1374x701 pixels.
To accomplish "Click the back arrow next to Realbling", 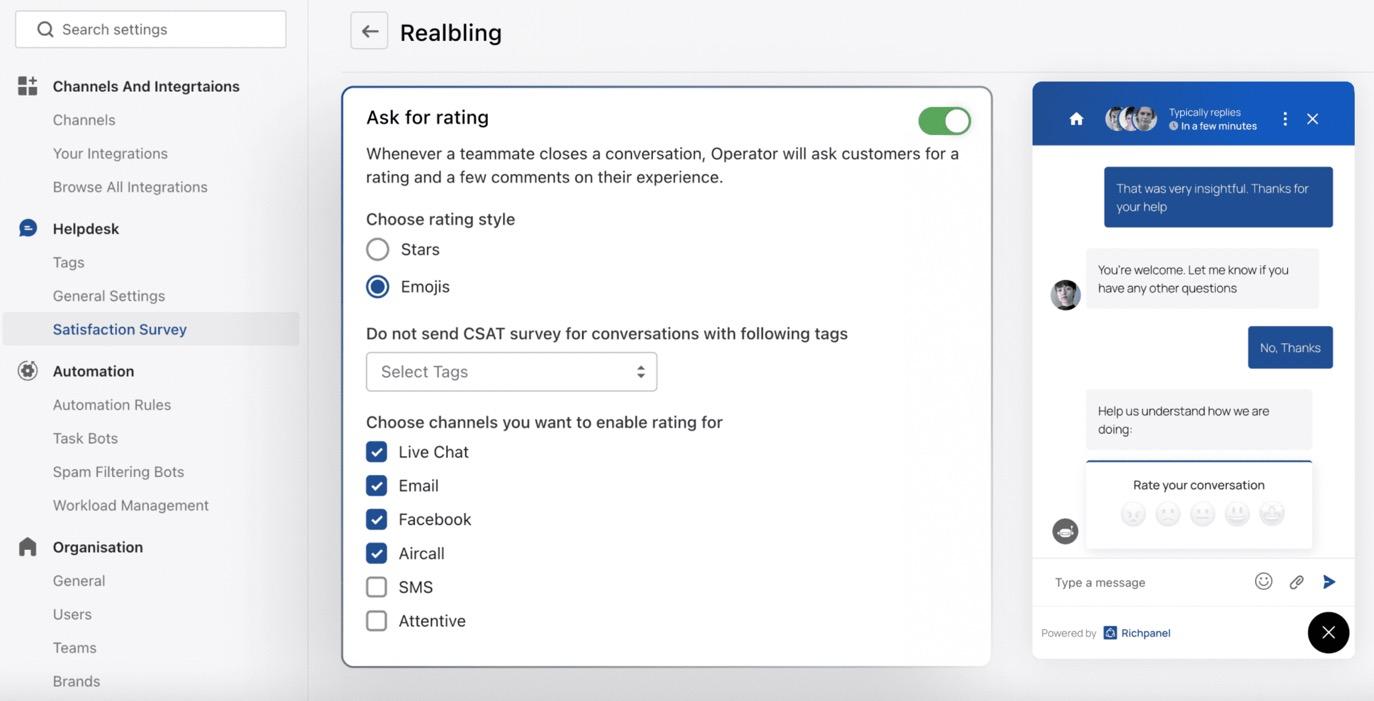I will 369,31.
